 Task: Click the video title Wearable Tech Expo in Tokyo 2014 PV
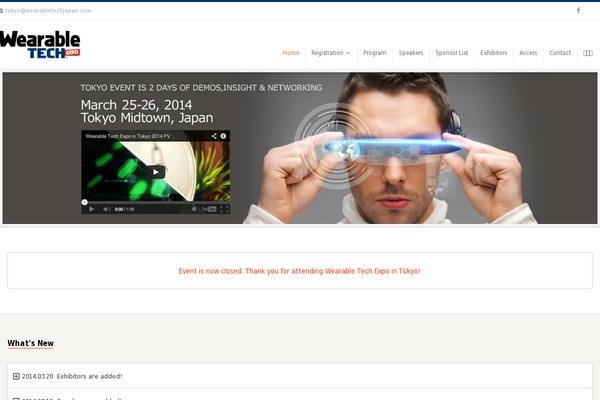click(128, 136)
